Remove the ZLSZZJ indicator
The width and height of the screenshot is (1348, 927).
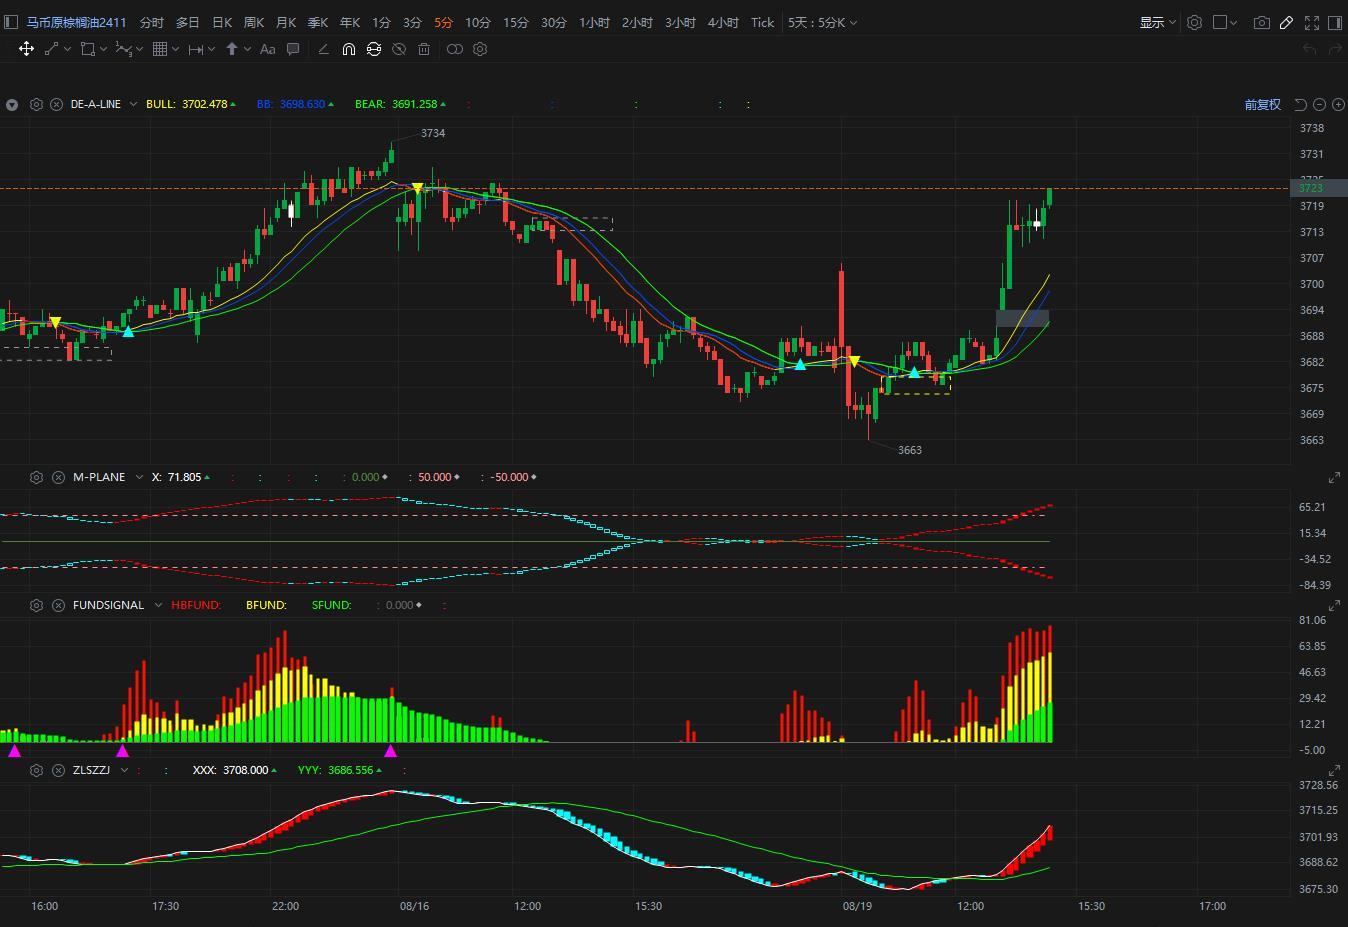pyautogui.click(x=58, y=770)
